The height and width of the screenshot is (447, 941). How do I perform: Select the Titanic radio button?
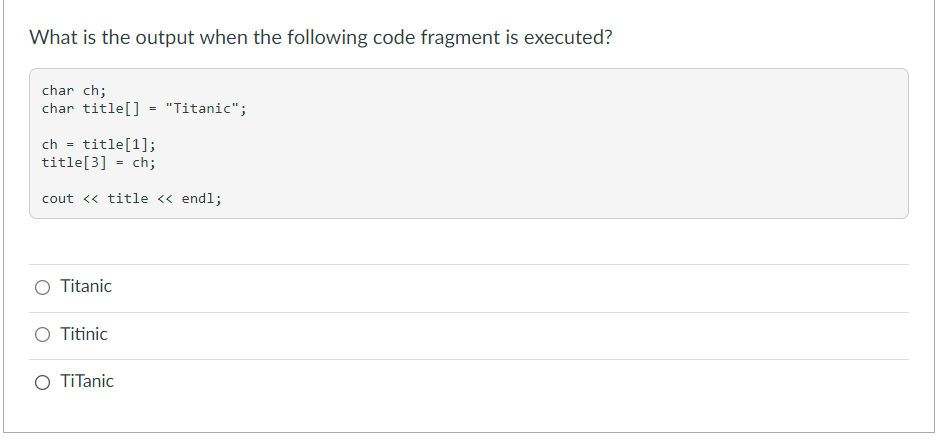click(x=43, y=287)
